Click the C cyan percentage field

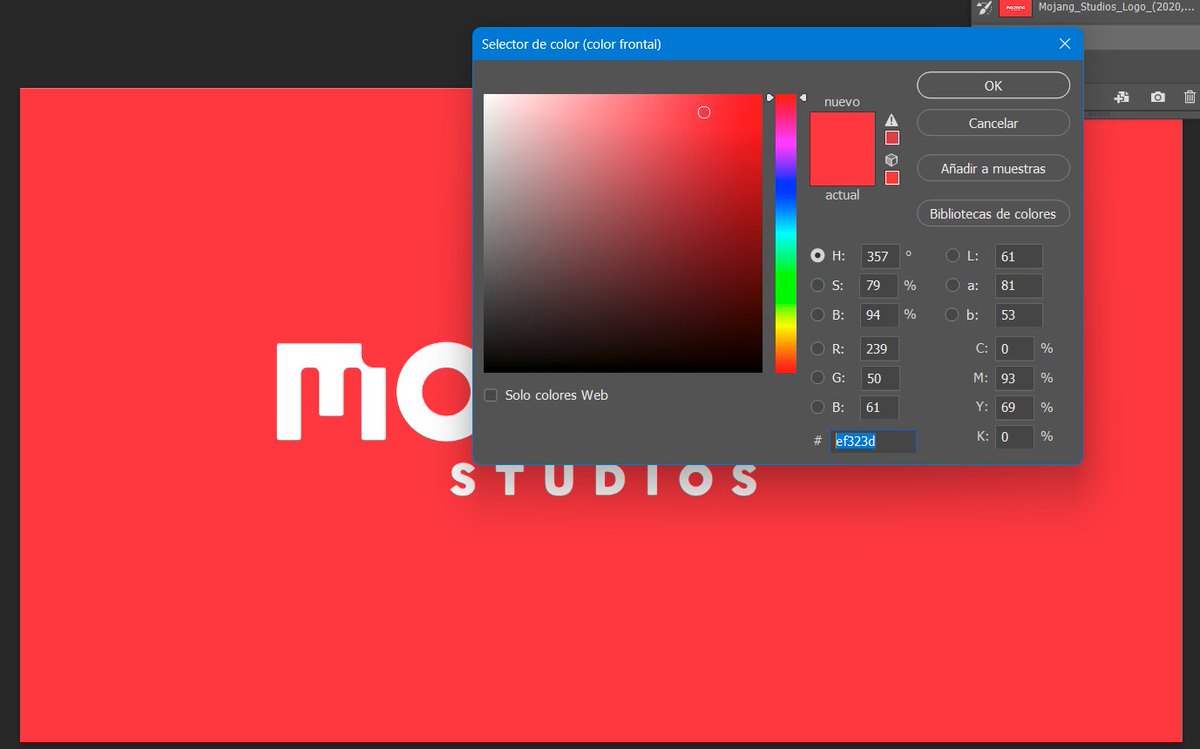click(x=1015, y=349)
